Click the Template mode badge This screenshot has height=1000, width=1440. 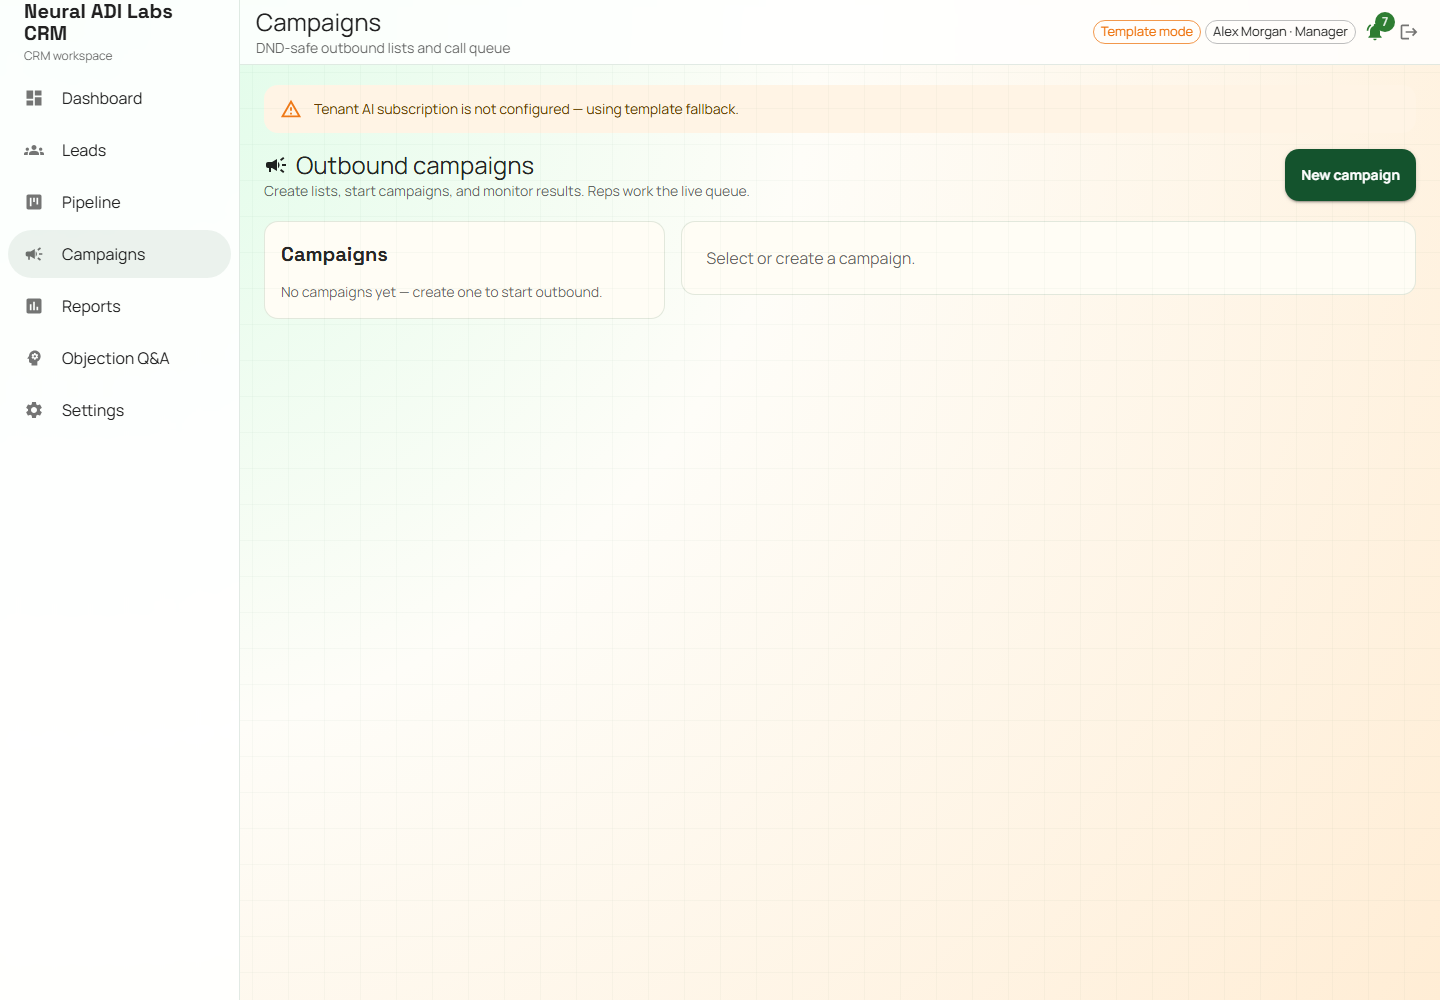(x=1147, y=32)
